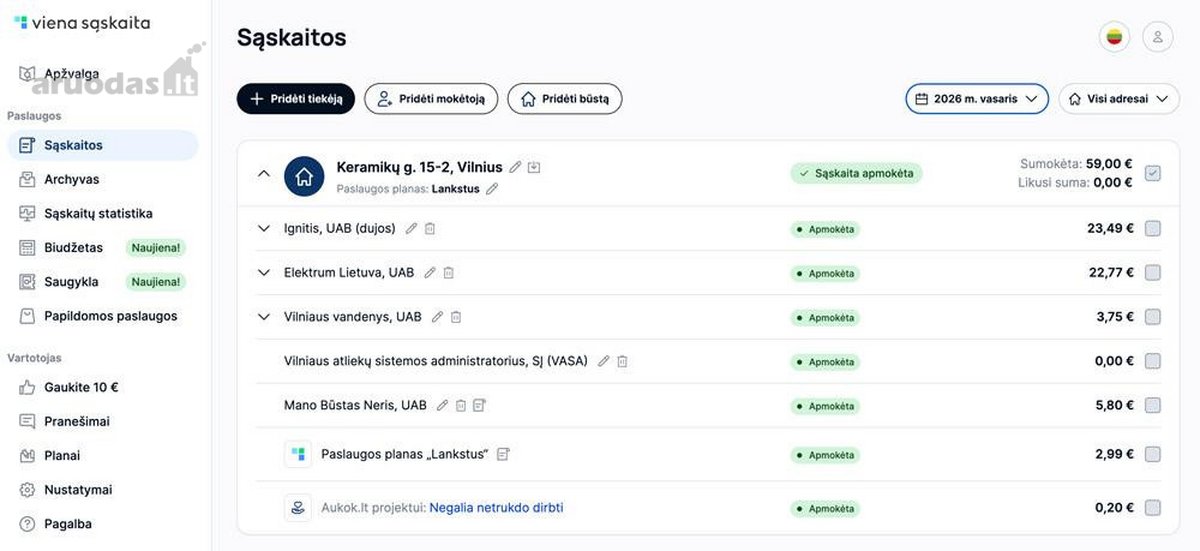The height and width of the screenshot is (551, 1200).
Task: Click the Naujiena! badge beside Biudžetas
Action: click(156, 247)
